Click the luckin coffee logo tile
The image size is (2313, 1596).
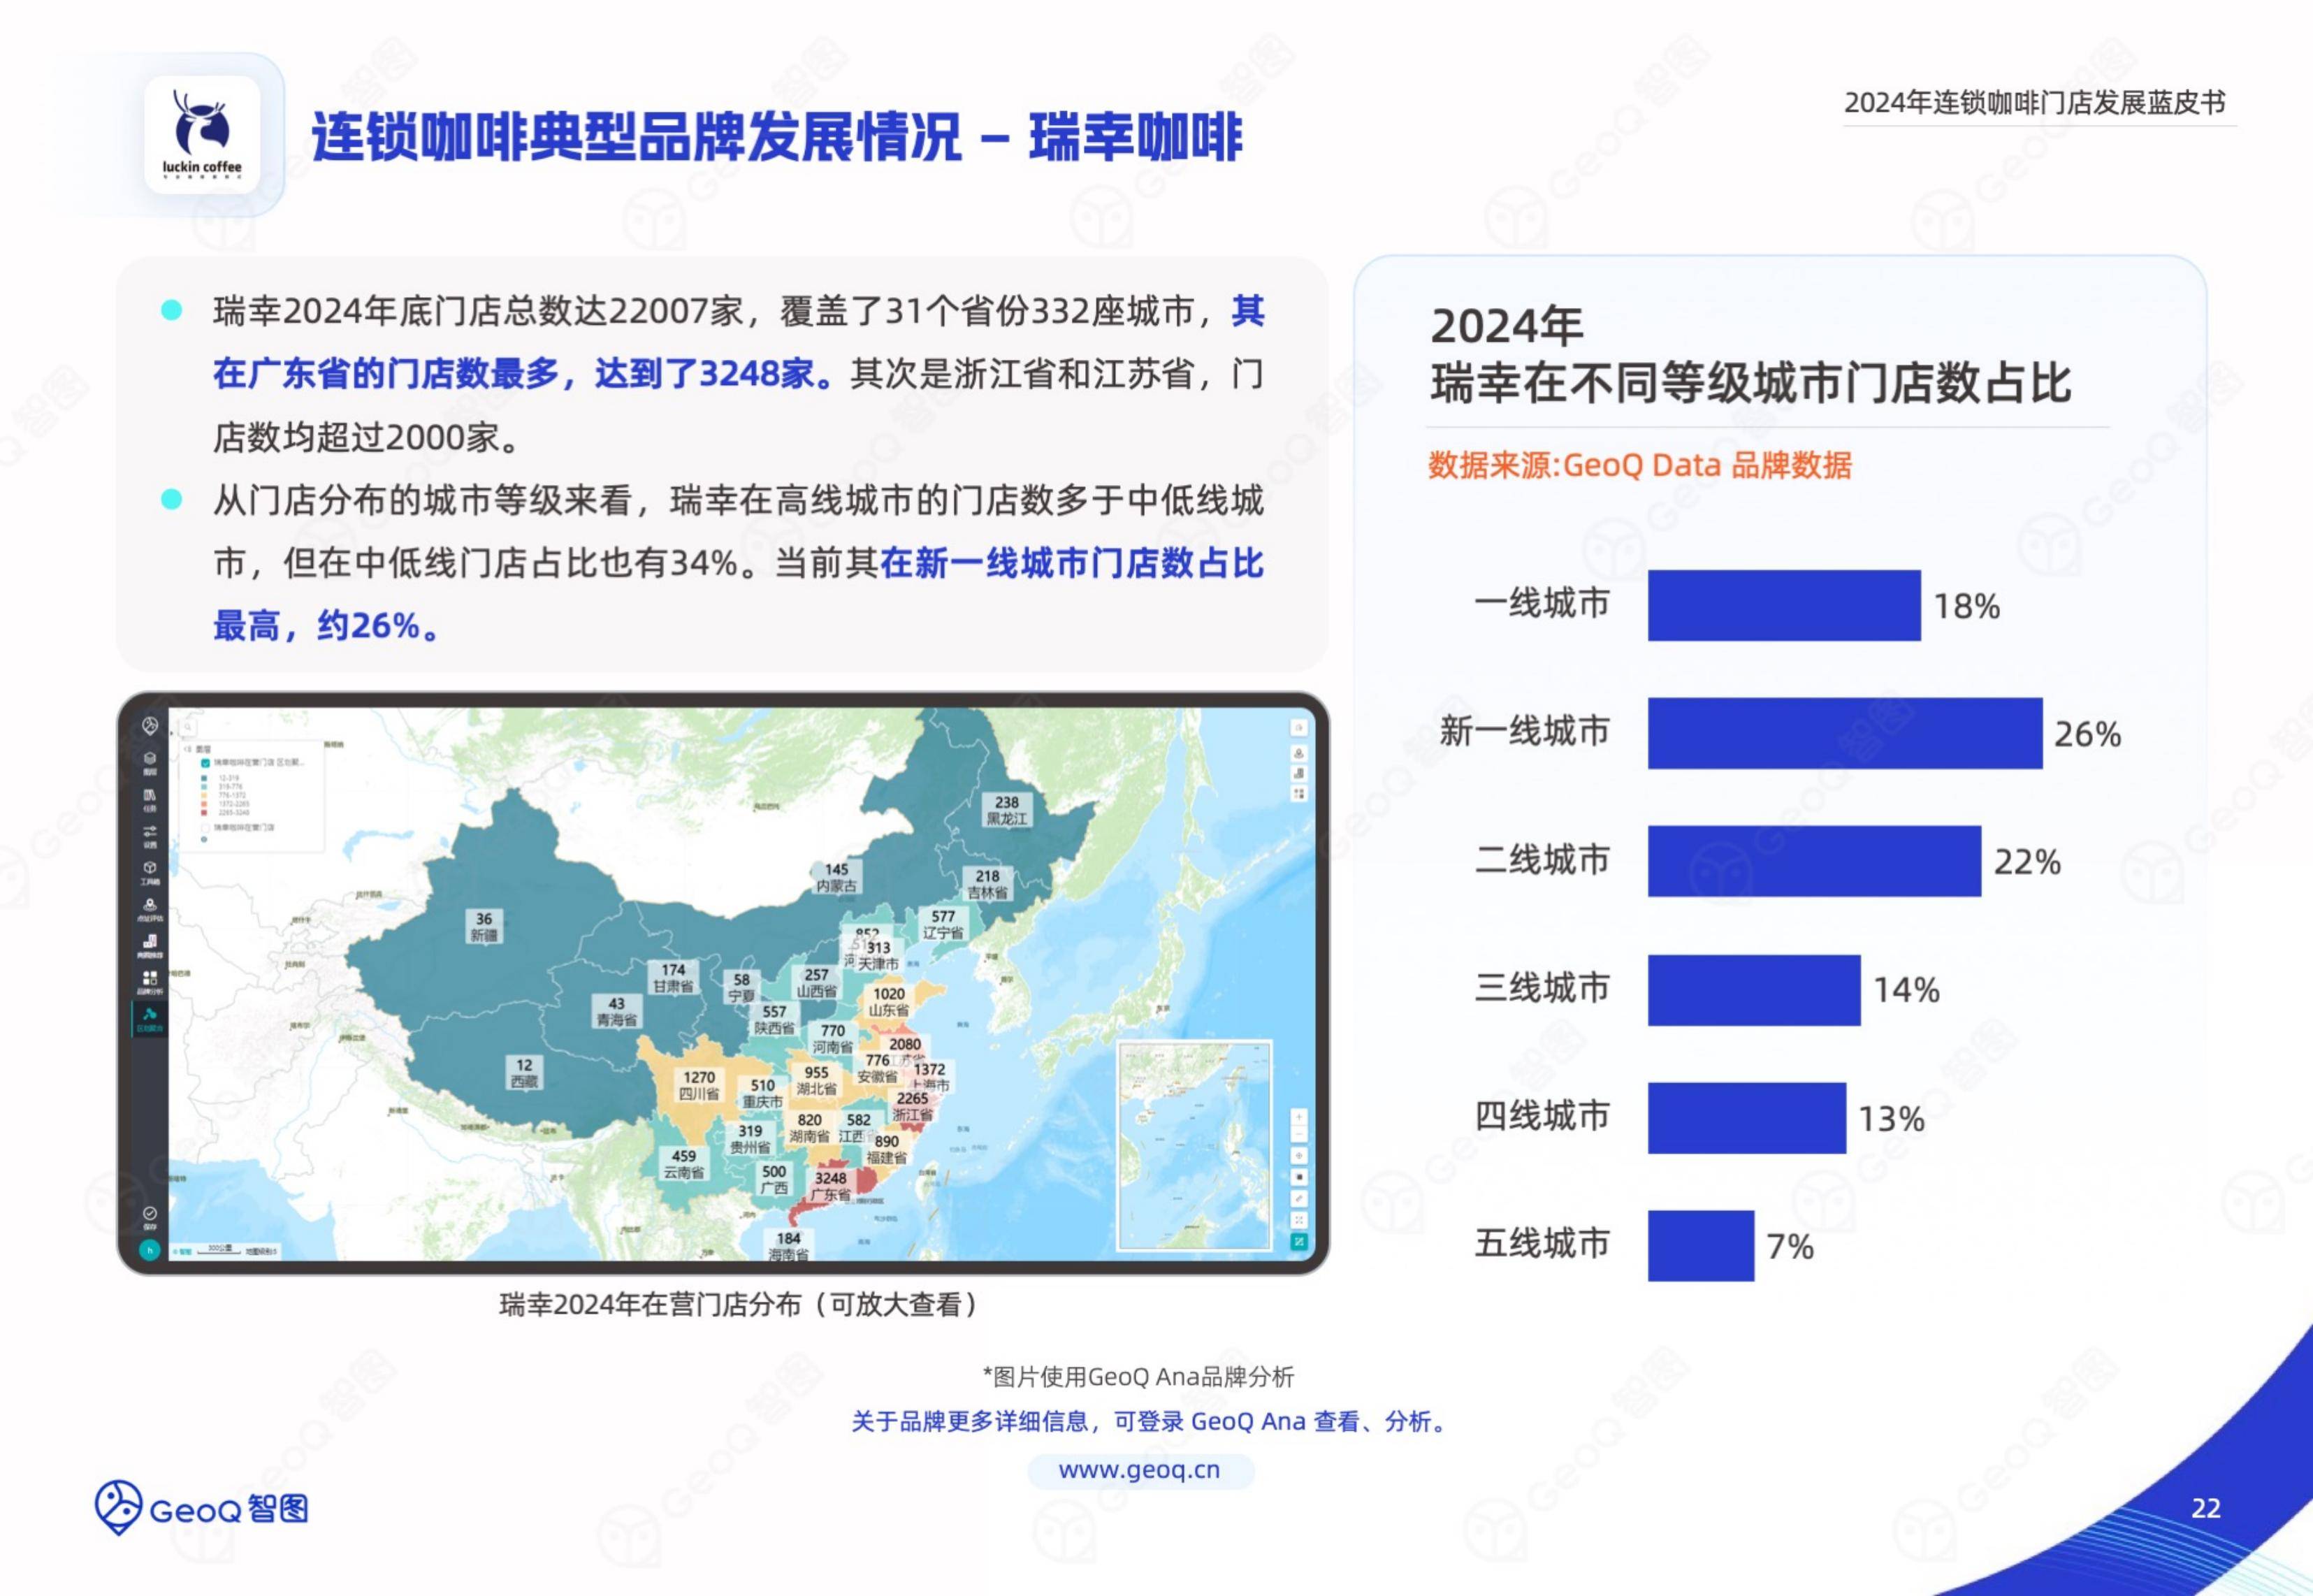click(x=202, y=135)
